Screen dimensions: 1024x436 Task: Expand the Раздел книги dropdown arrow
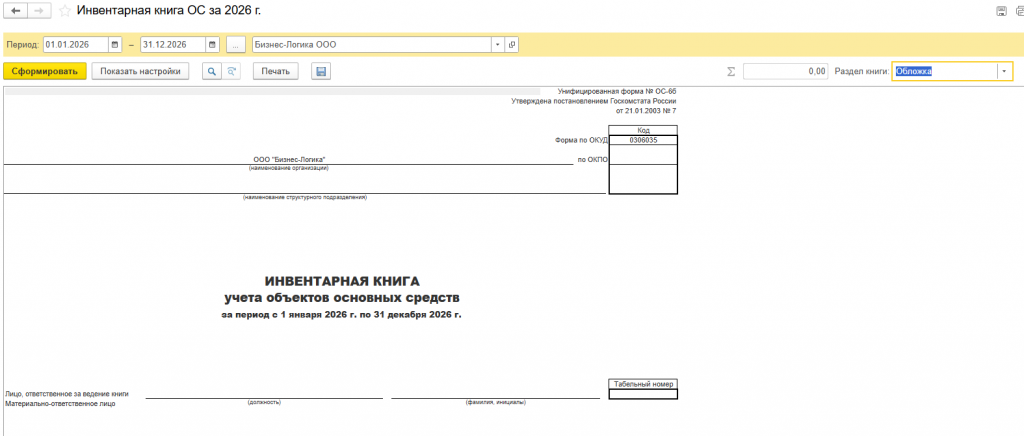1004,71
